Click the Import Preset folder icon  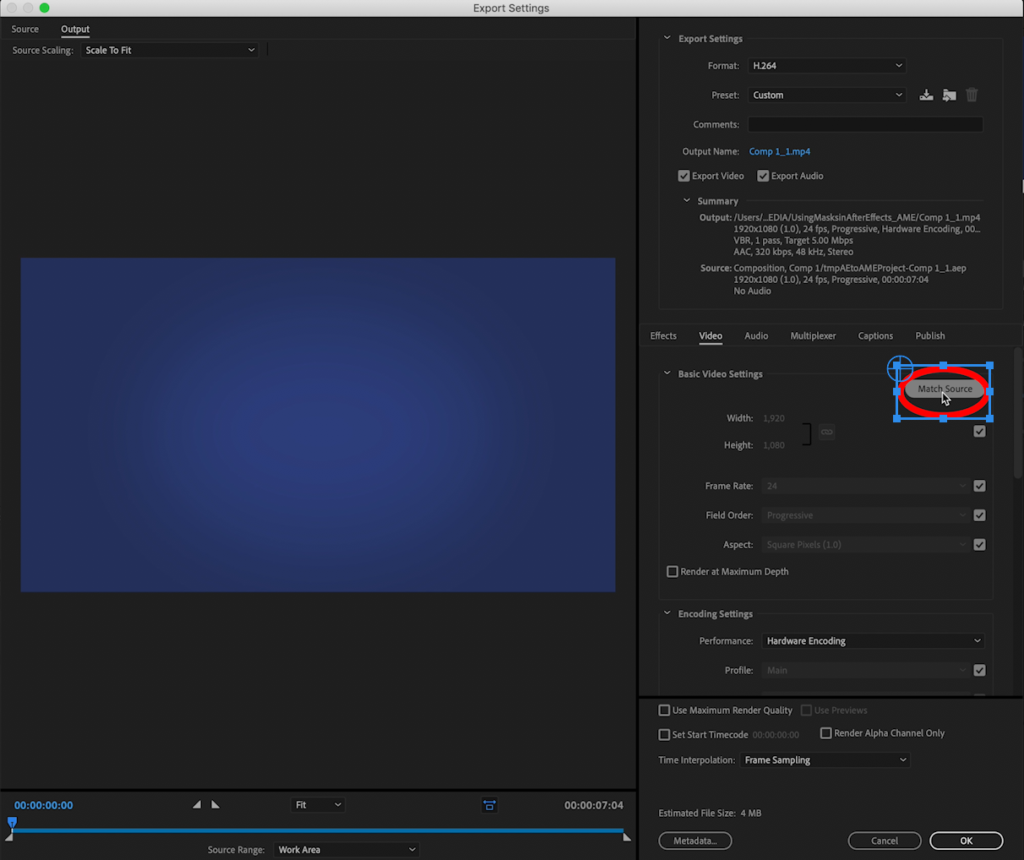pos(949,95)
